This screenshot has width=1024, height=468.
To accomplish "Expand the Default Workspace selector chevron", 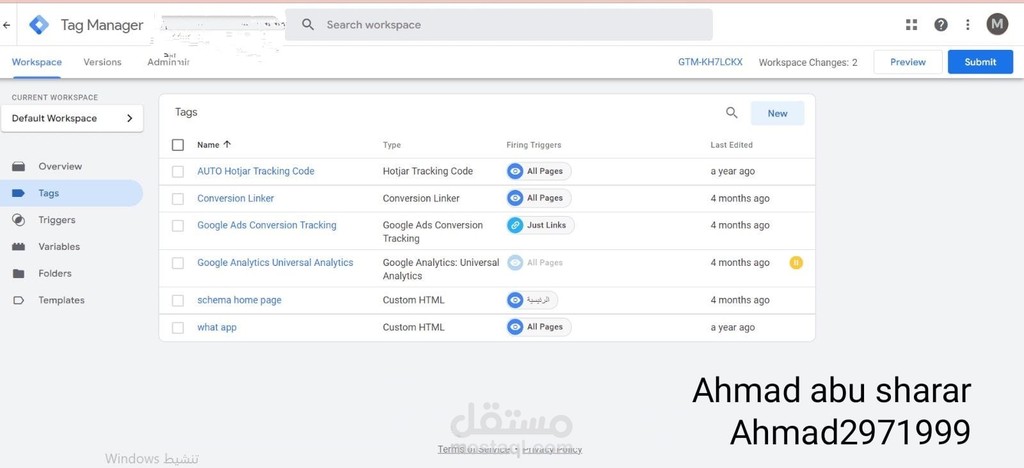I will point(129,118).
